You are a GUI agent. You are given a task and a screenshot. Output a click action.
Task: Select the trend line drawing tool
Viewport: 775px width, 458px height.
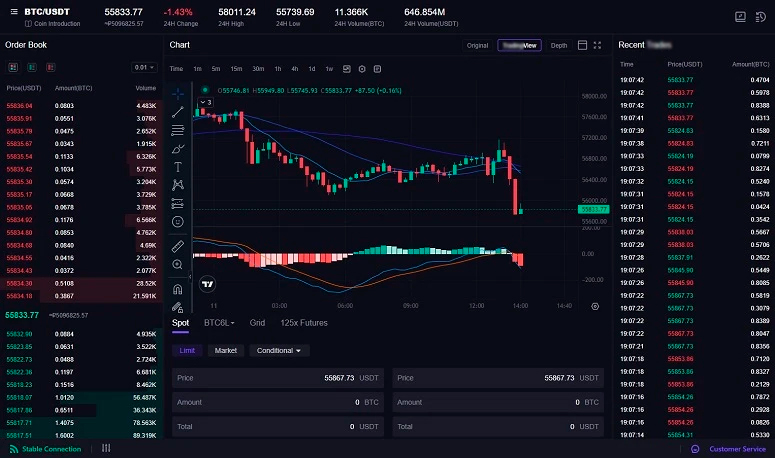pyautogui.click(x=178, y=111)
